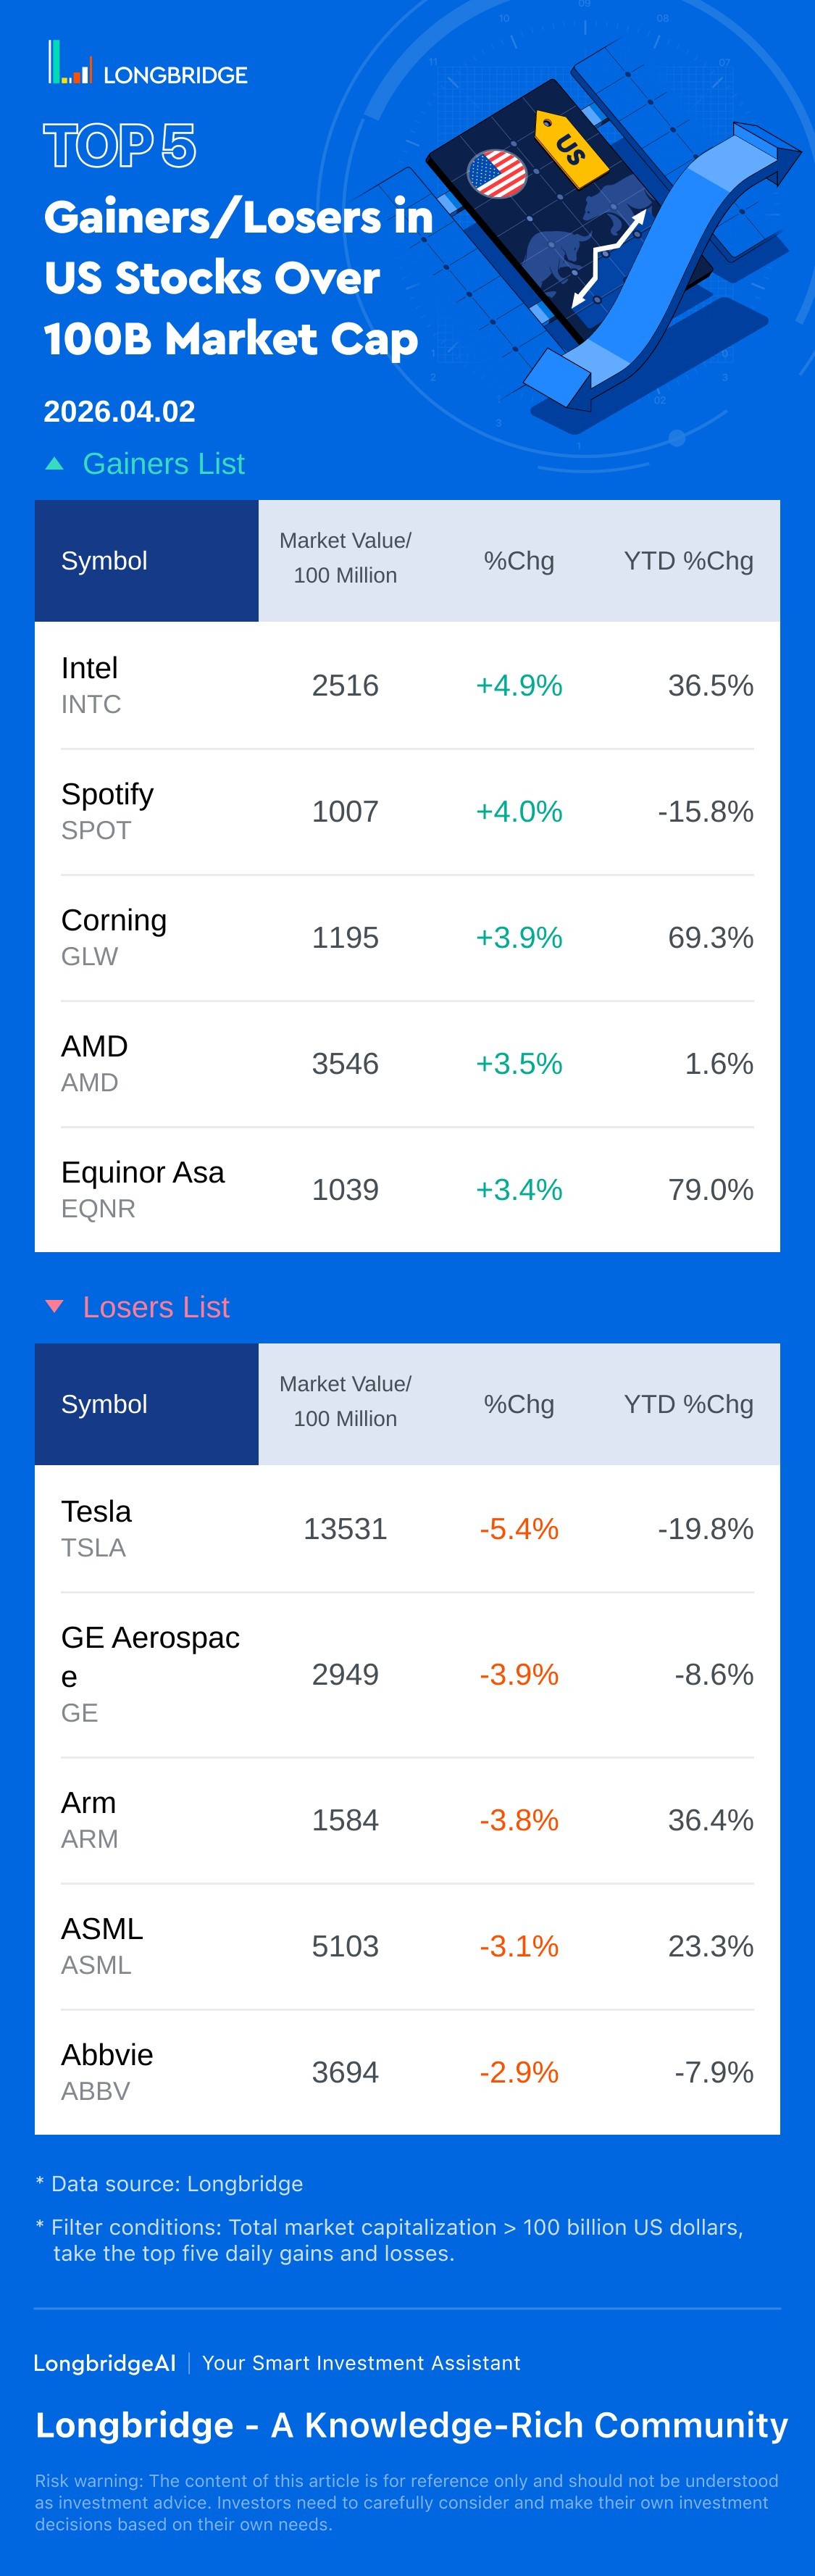Select the Intel INTC row
Screen dimensions: 815x2576
tap(406, 685)
